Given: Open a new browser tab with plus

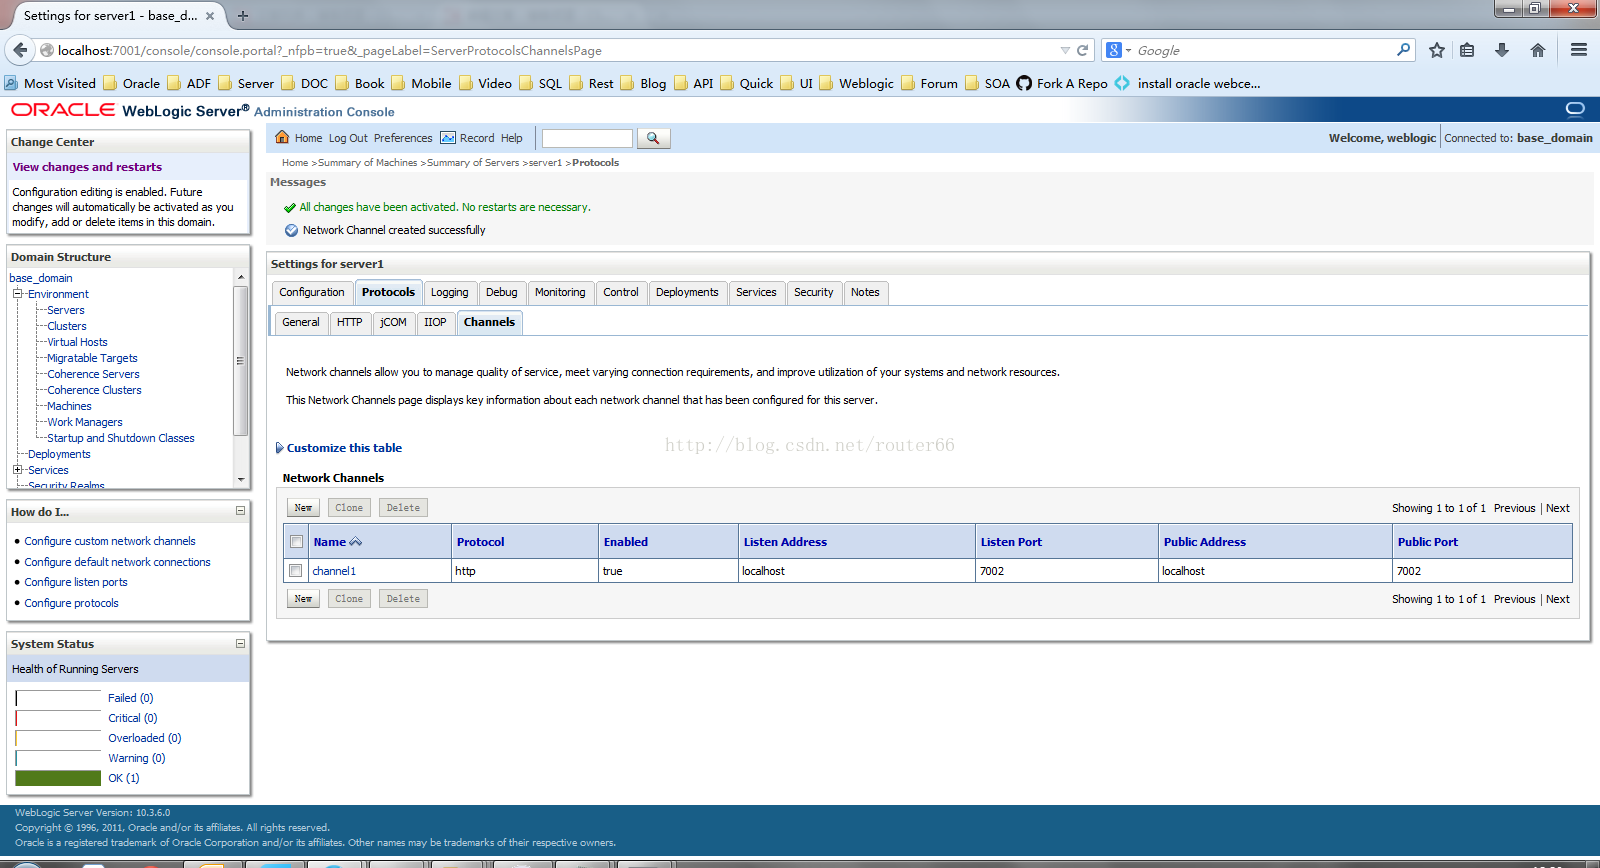Looking at the screenshot, I should tap(243, 15).
